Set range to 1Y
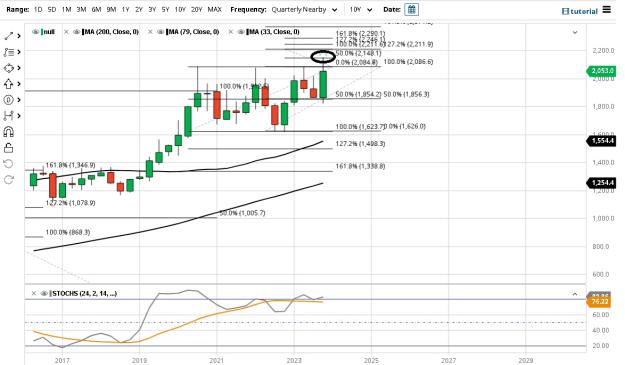 pyautogui.click(x=125, y=10)
